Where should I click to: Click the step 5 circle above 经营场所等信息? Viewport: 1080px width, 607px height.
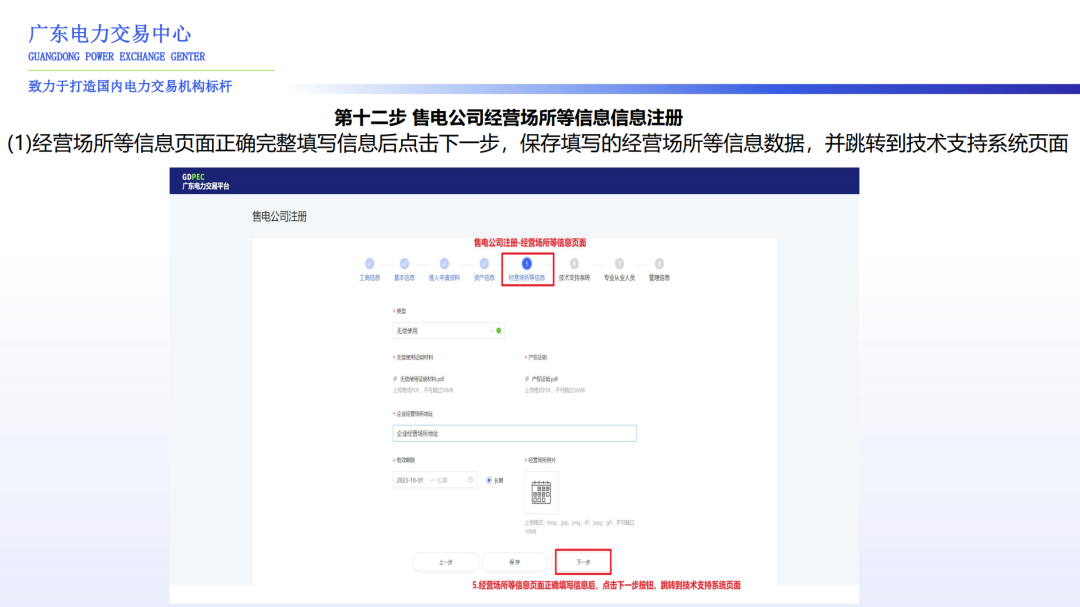click(x=525, y=262)
